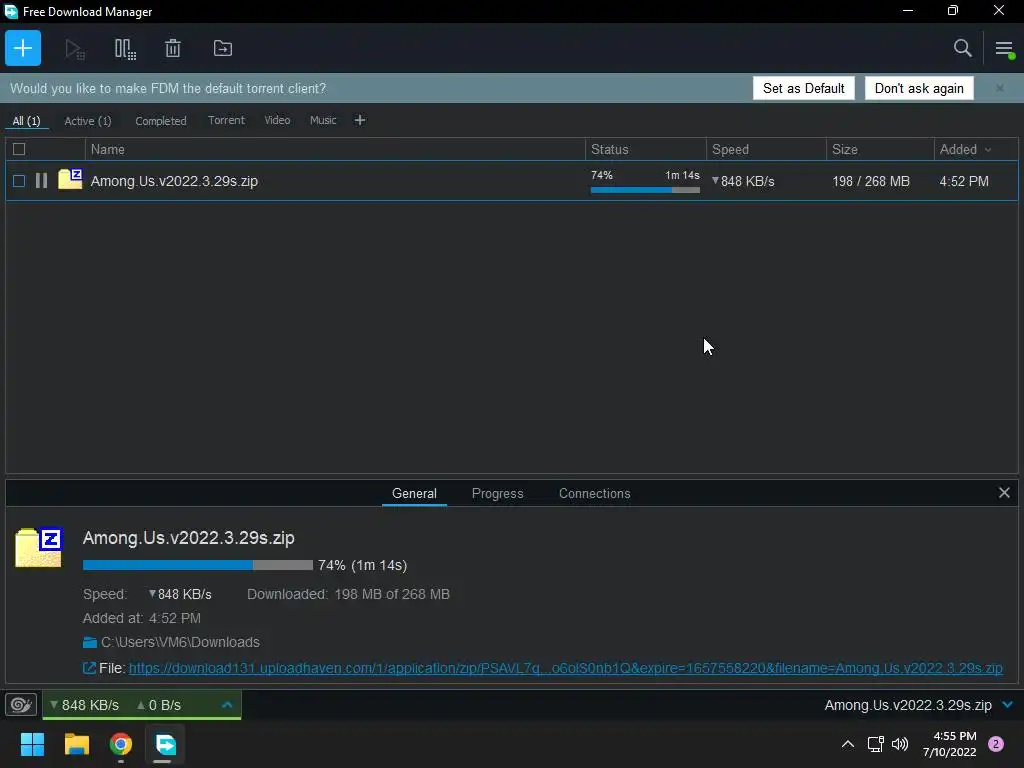Open the Downloads folder icon in details

tap(89, 643)
